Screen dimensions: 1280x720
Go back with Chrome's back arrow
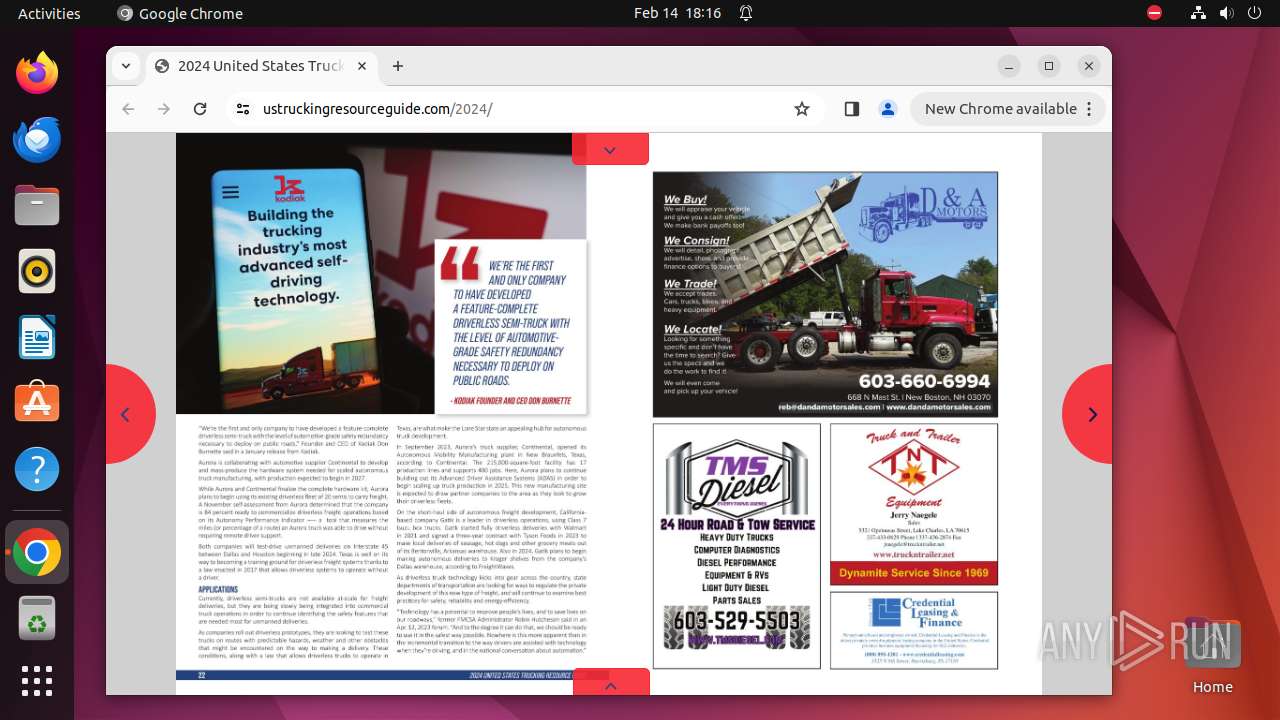point(128,109)
